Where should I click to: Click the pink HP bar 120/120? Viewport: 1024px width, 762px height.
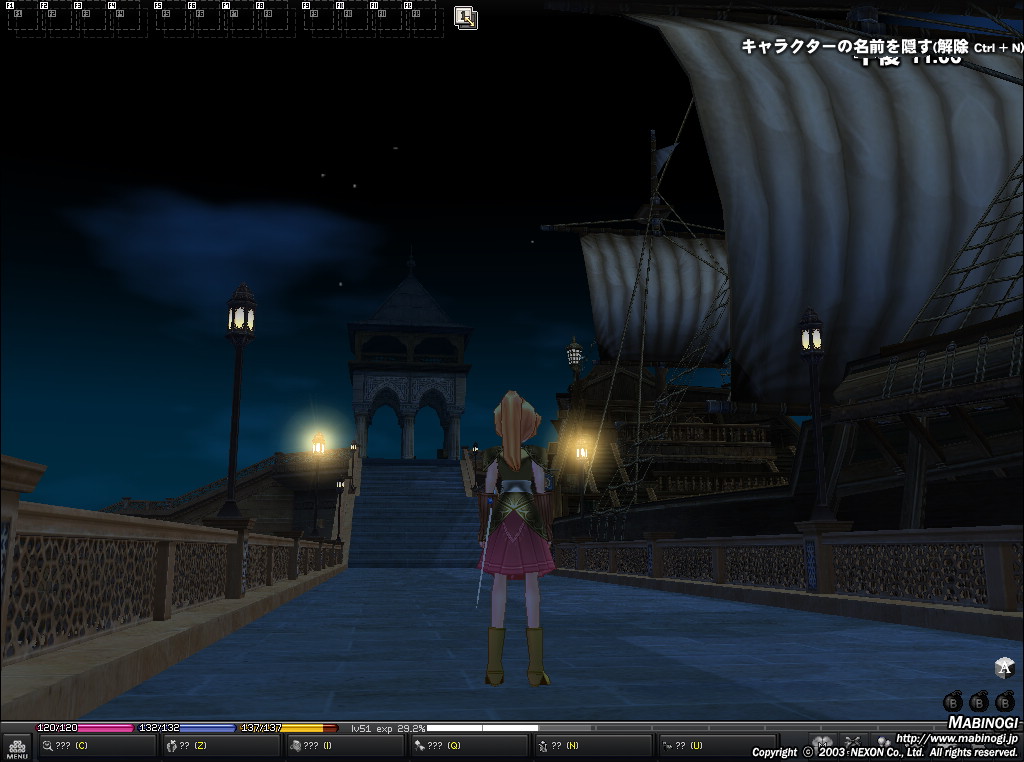click(85, 727)
